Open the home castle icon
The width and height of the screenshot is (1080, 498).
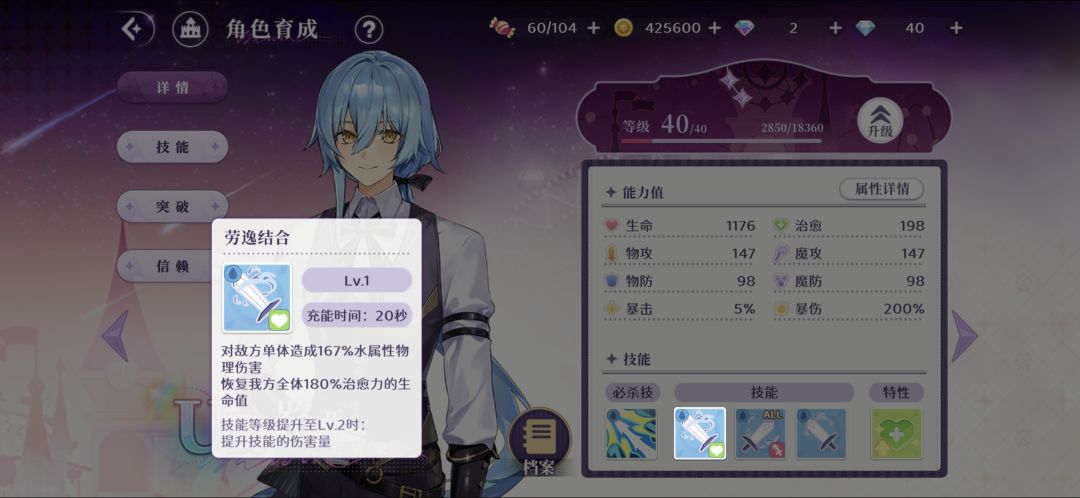(190, 30)
